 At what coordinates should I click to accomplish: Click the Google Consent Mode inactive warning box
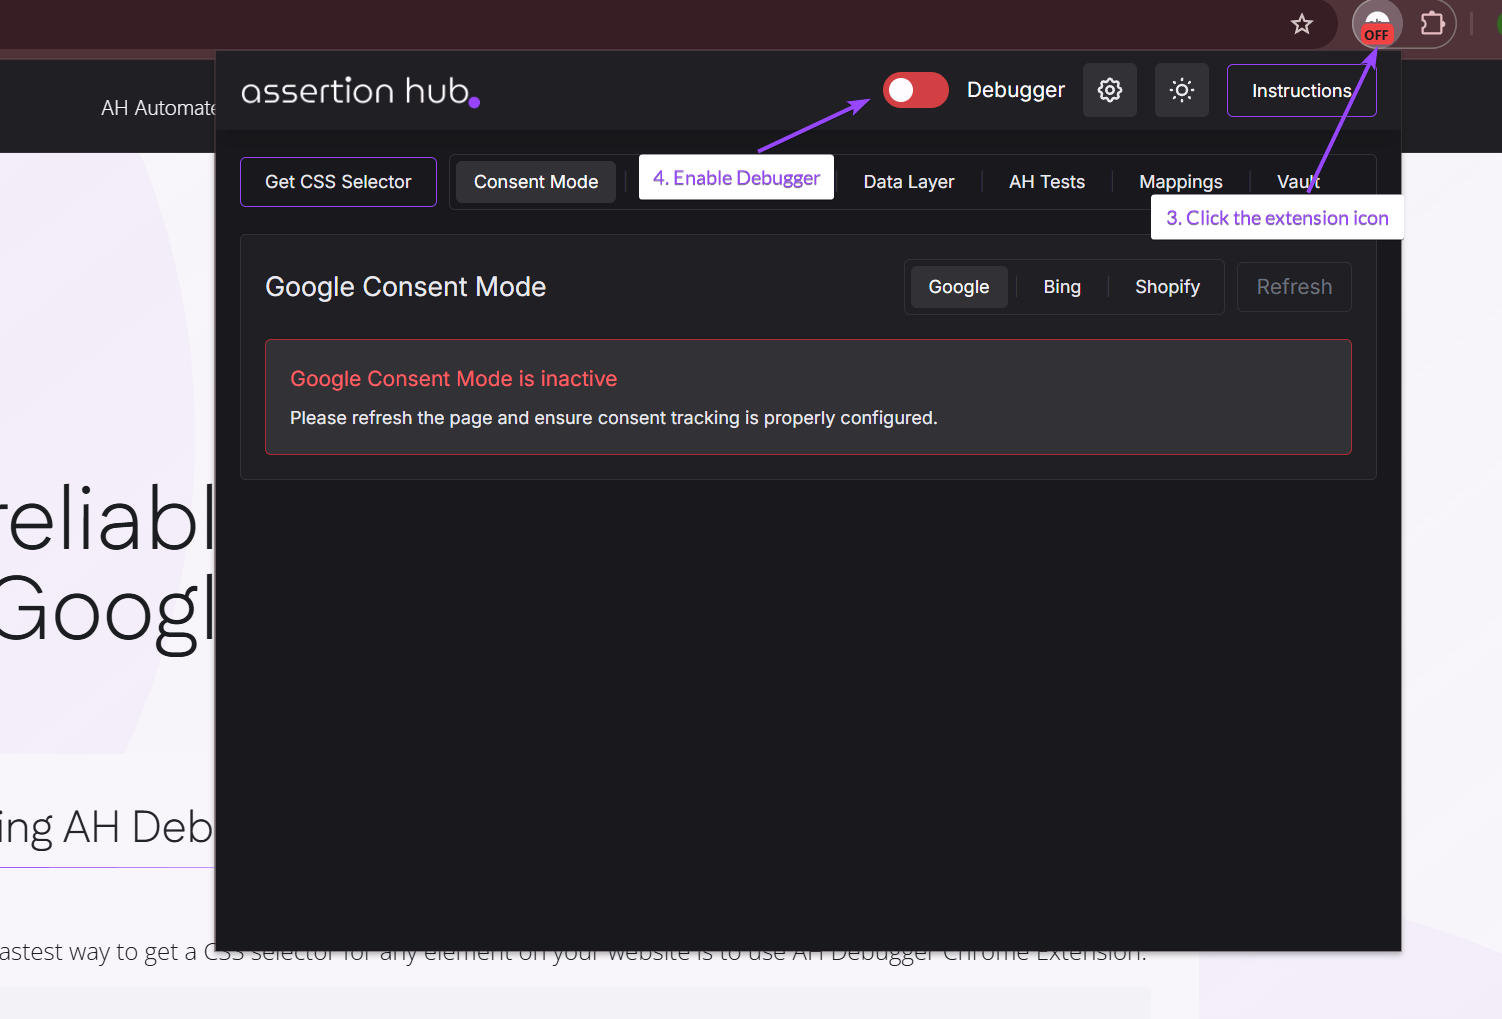click(807, 397)
